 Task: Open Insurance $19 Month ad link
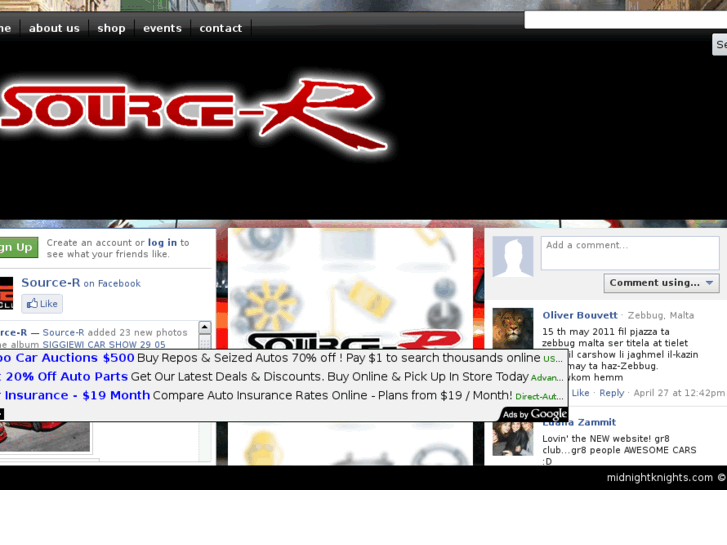[75, 396]
